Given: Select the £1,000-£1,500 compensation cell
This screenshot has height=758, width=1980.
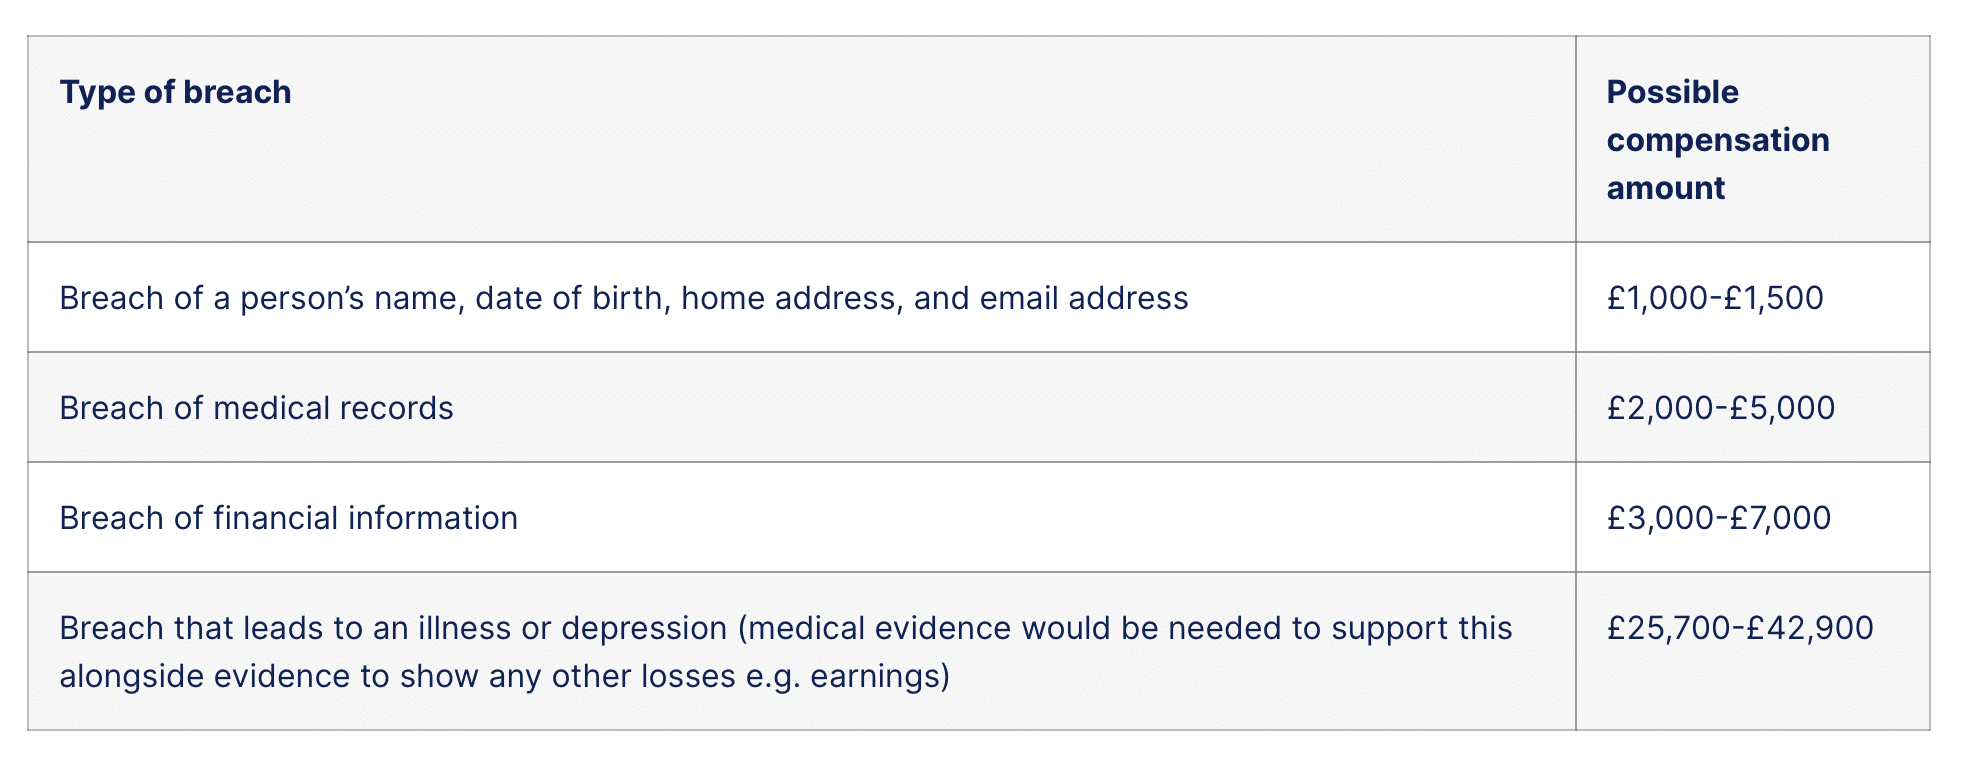Looking at the screenshot, I should [x=1715, y=298].
